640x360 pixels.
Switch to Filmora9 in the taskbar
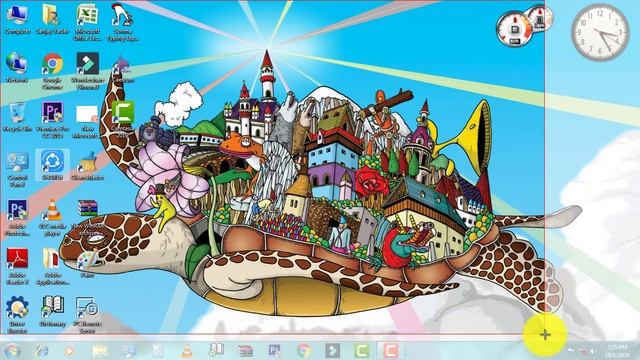(333, 350)
